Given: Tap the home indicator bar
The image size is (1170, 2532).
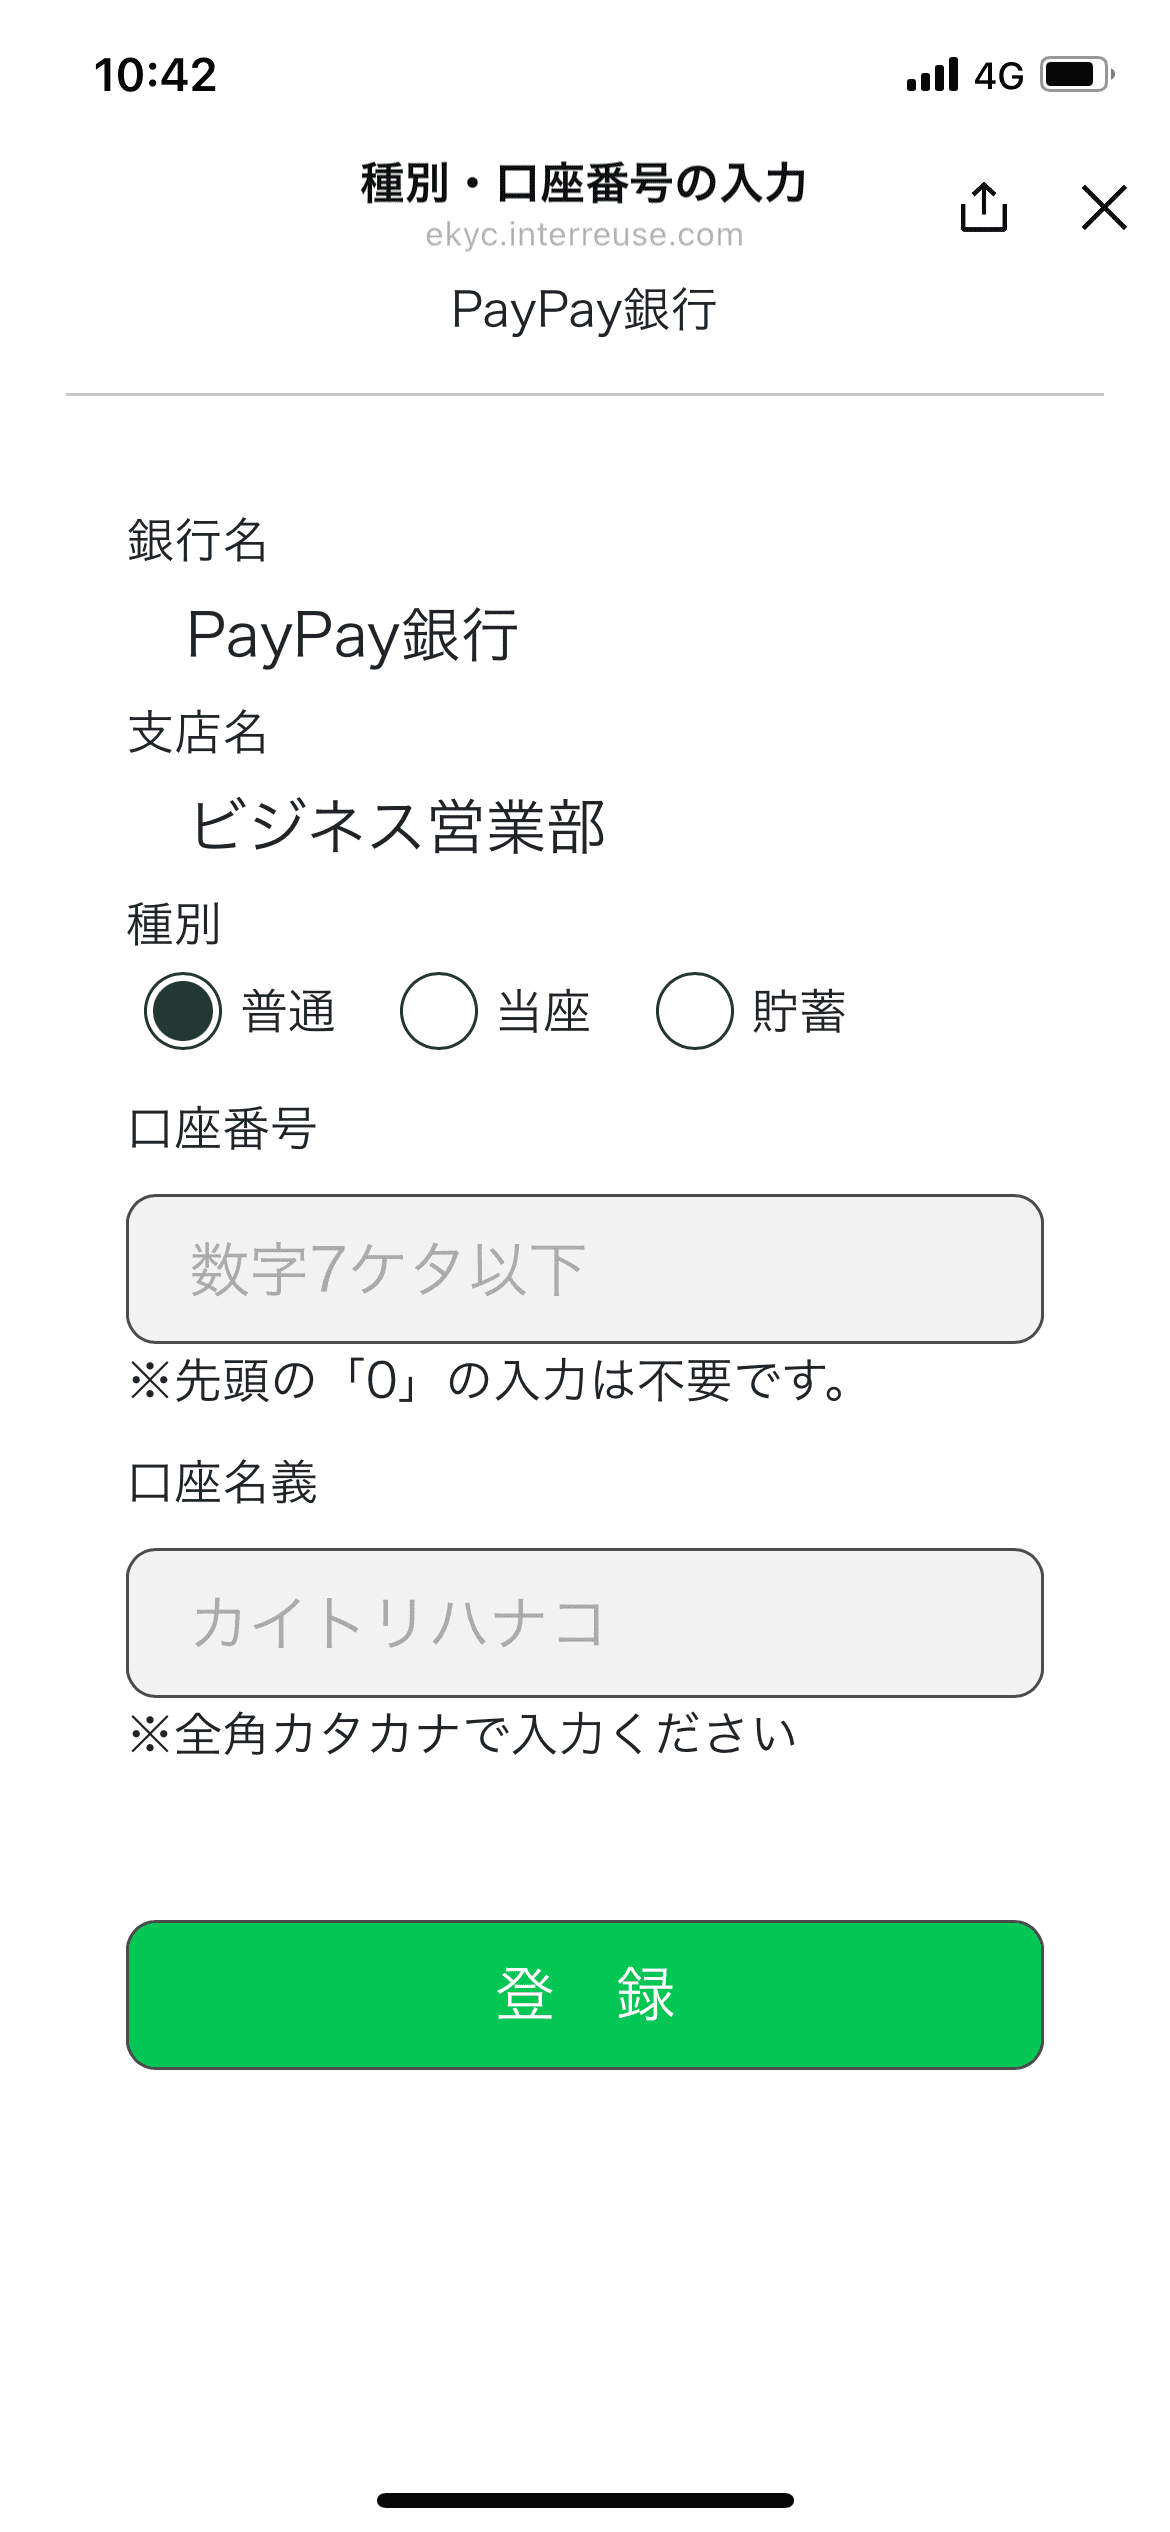Looking at the screenshot, I should [585, 2500].
